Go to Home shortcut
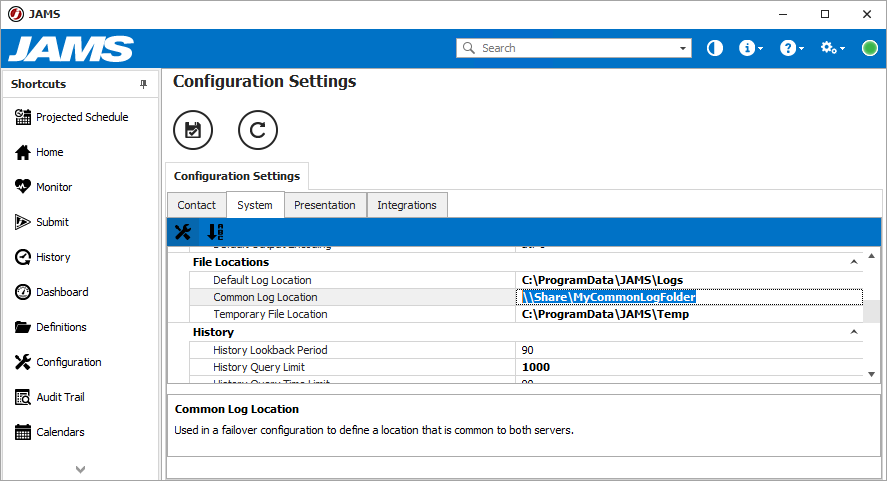This screenshot has height=481, width=887. (40, 152)
